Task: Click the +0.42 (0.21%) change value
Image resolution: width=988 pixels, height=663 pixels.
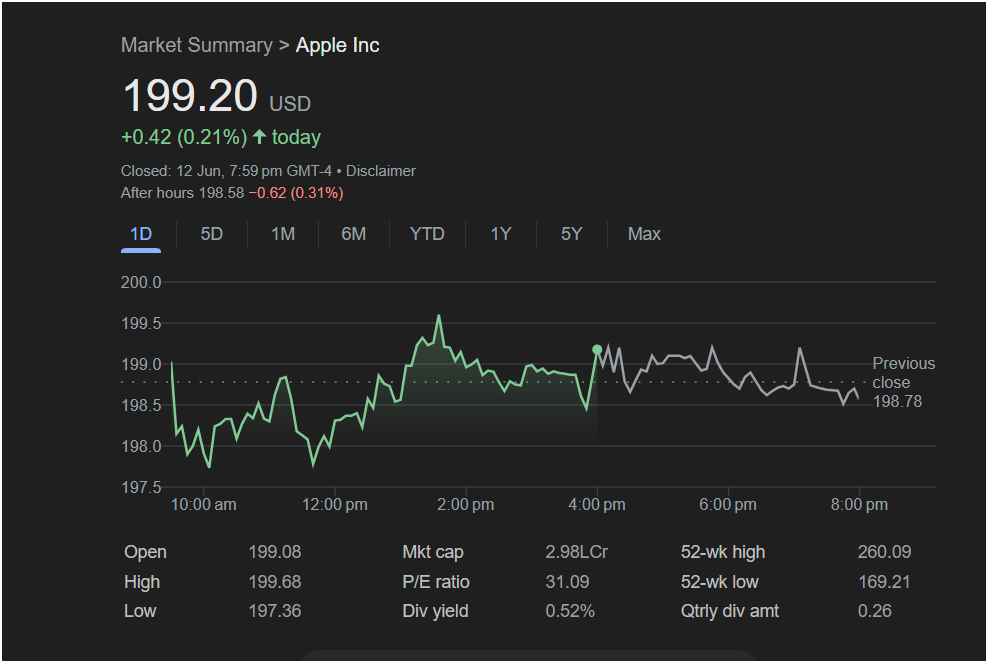Action: pyautogui.click(x=184, y=137)
